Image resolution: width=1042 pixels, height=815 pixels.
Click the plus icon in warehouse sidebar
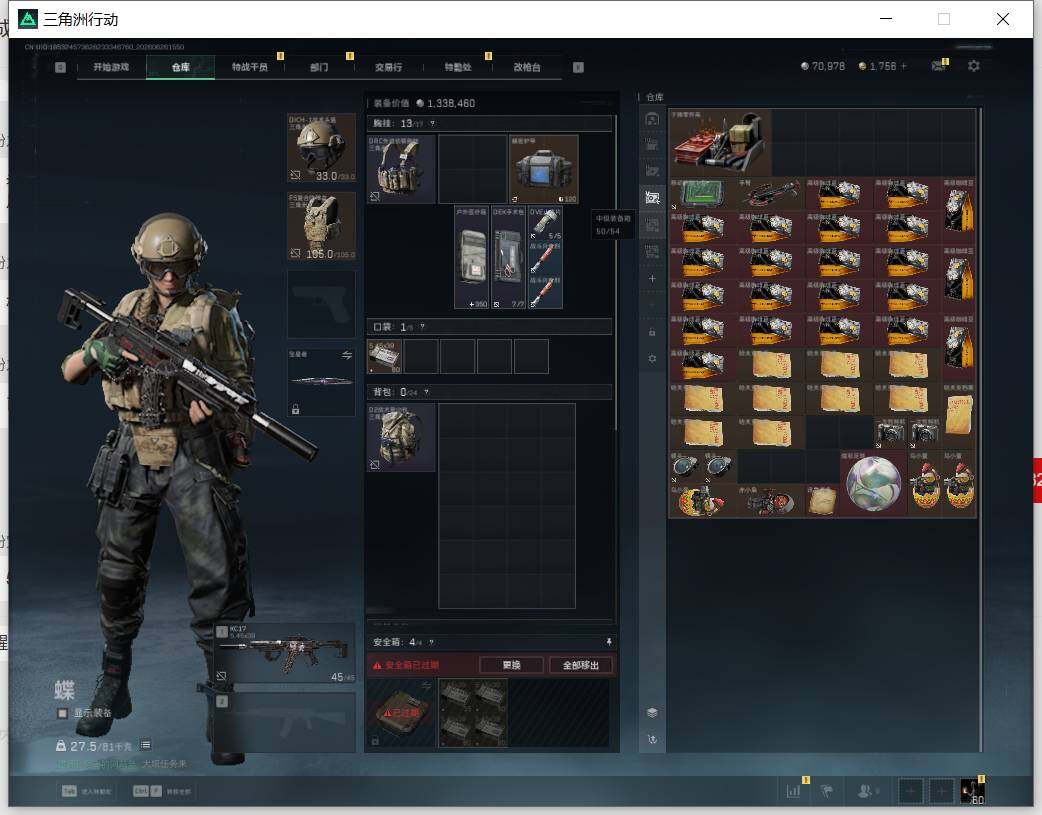click(x=652, y=279)
